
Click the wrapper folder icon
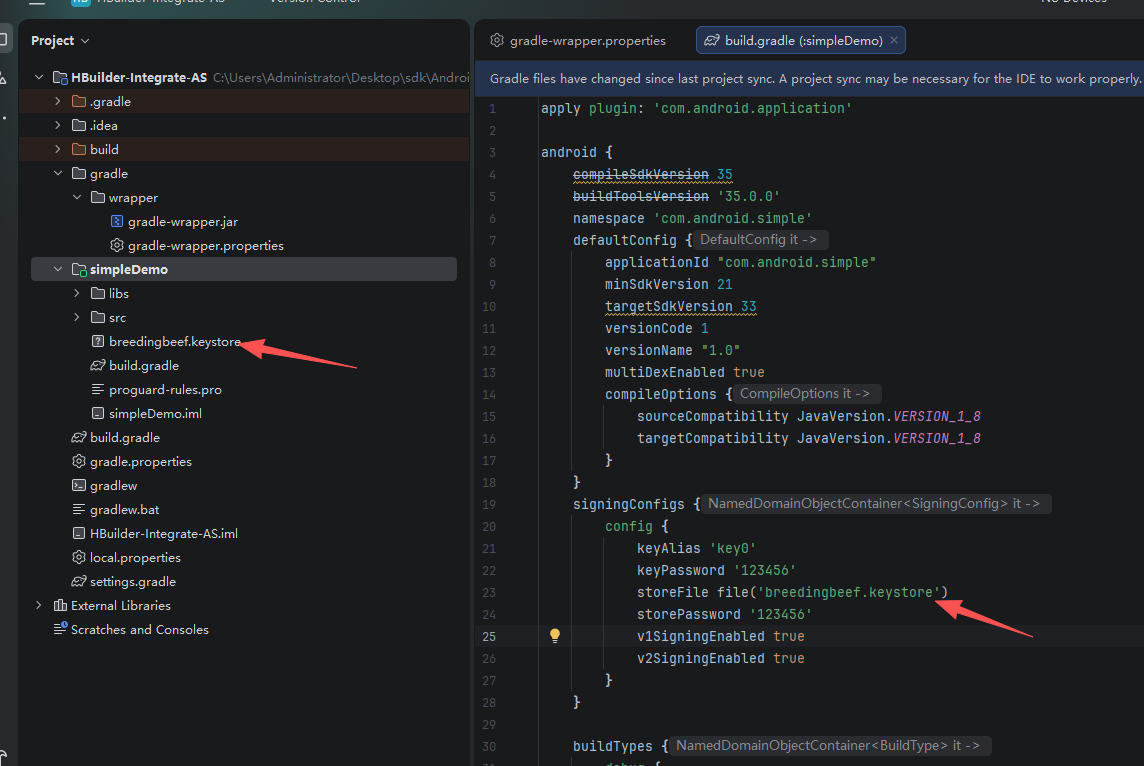(98, 198)
